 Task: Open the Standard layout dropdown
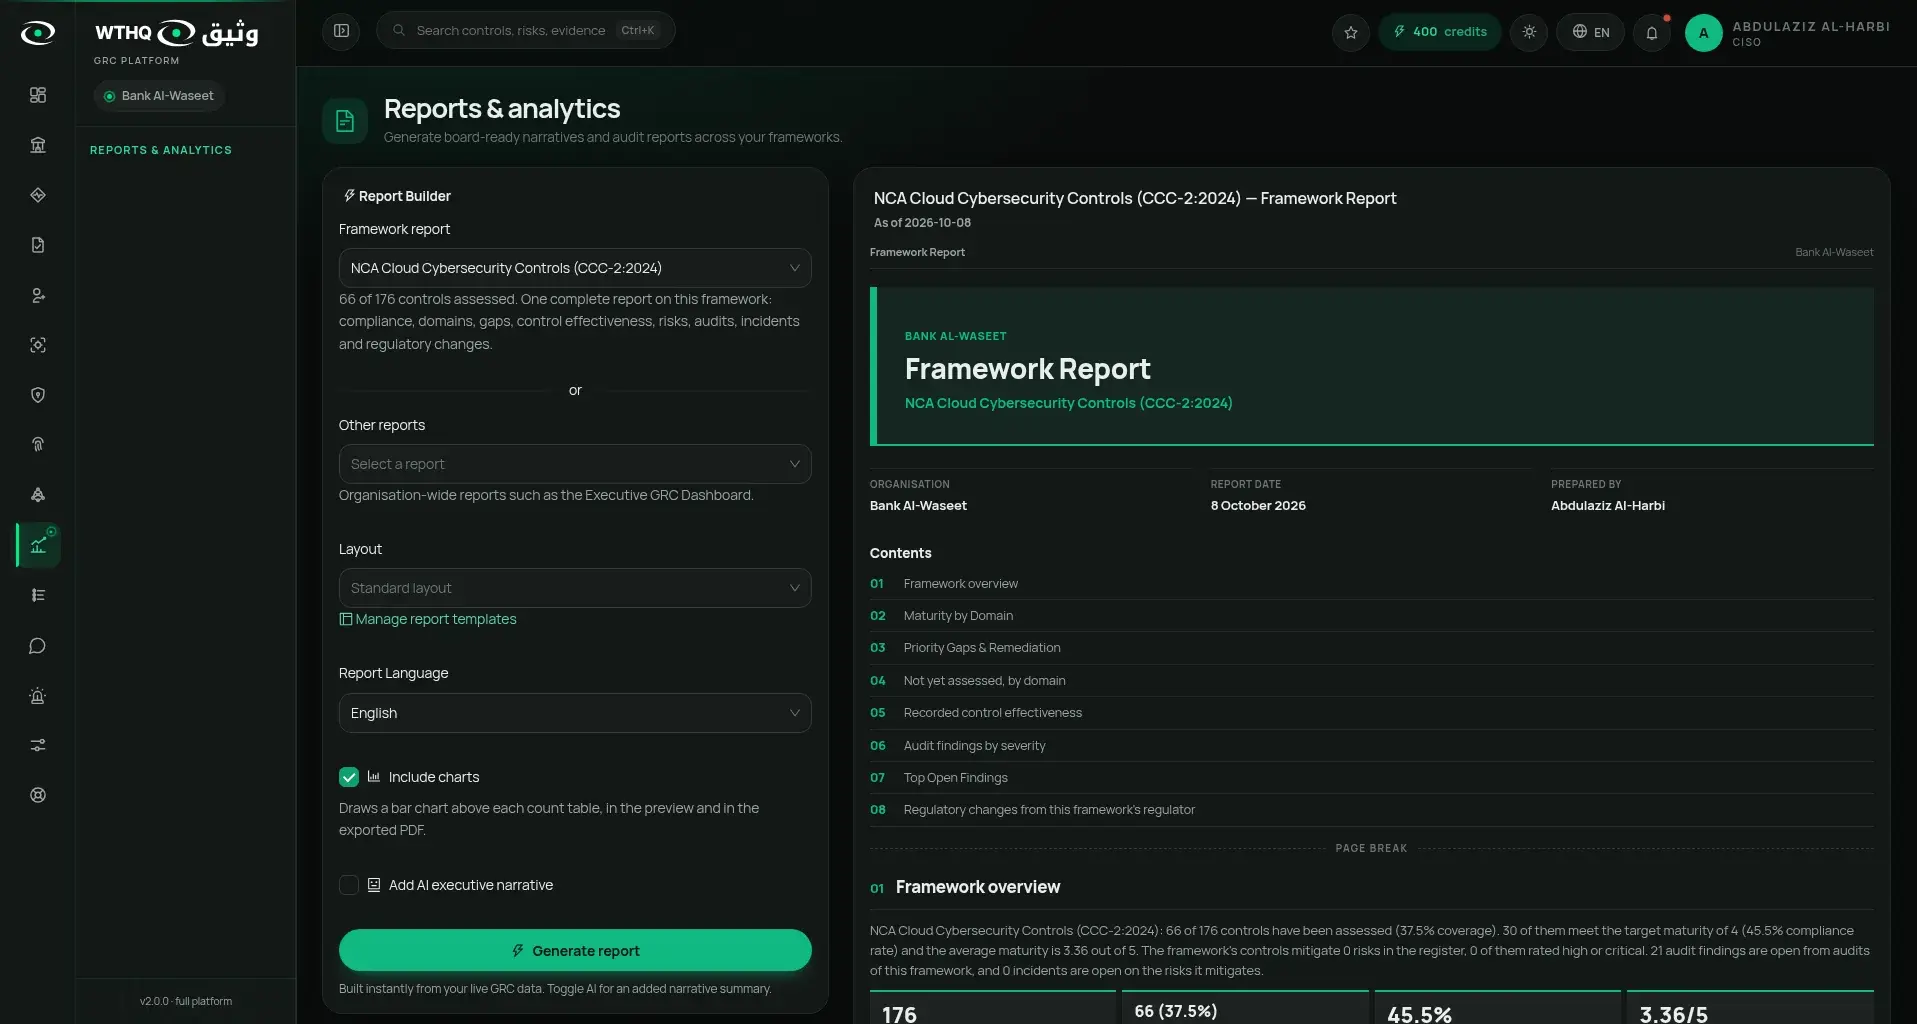coord(575,588)
